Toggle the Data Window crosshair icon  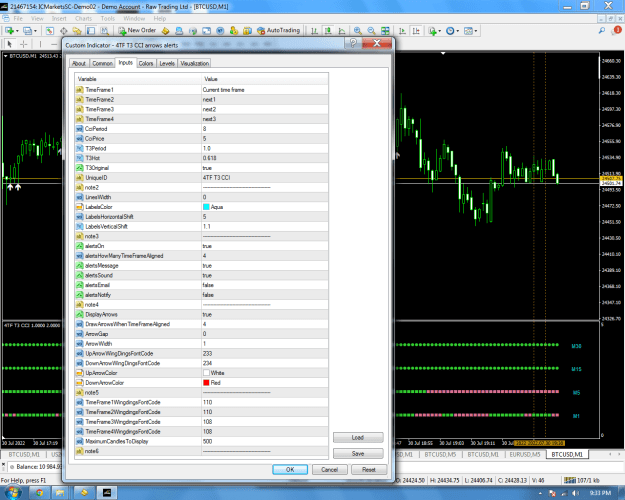63,31
